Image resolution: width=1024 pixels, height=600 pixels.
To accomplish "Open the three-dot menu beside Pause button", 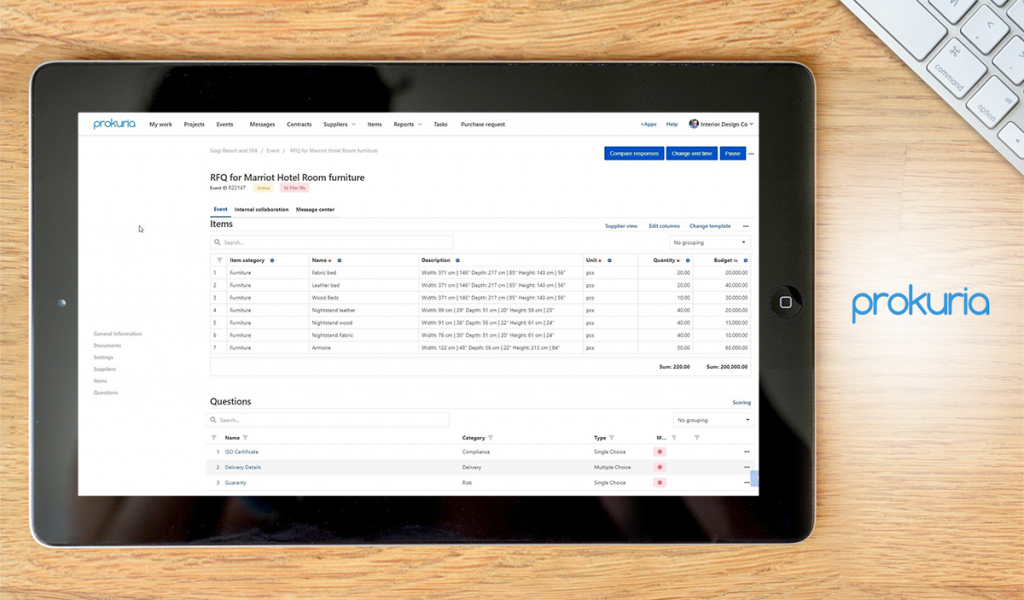I will 751,154.
